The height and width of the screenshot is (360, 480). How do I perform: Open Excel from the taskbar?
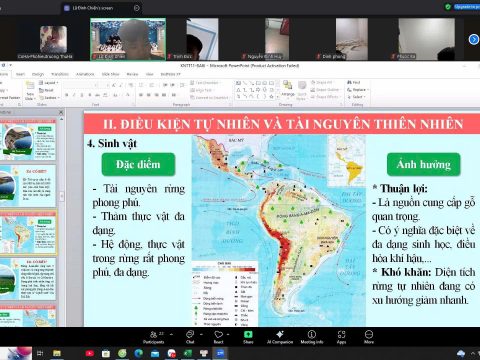point(188,353)
